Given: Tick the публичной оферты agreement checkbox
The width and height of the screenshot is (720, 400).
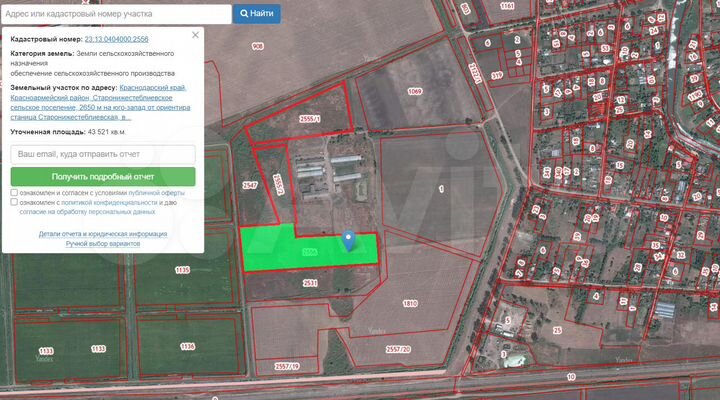Looking at the screenshot, I should [14, 192].
